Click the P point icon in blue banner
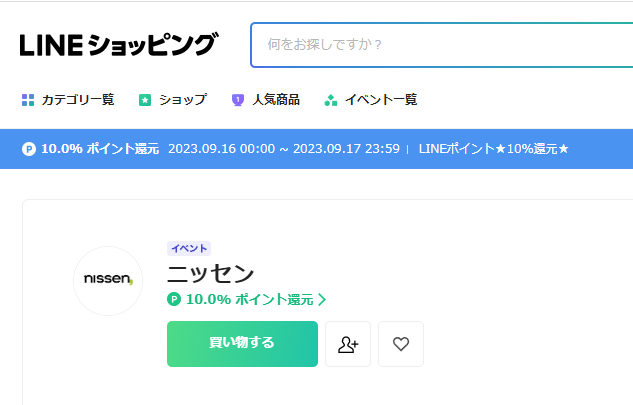The image size is (633, 405). (x=29, y=149)
